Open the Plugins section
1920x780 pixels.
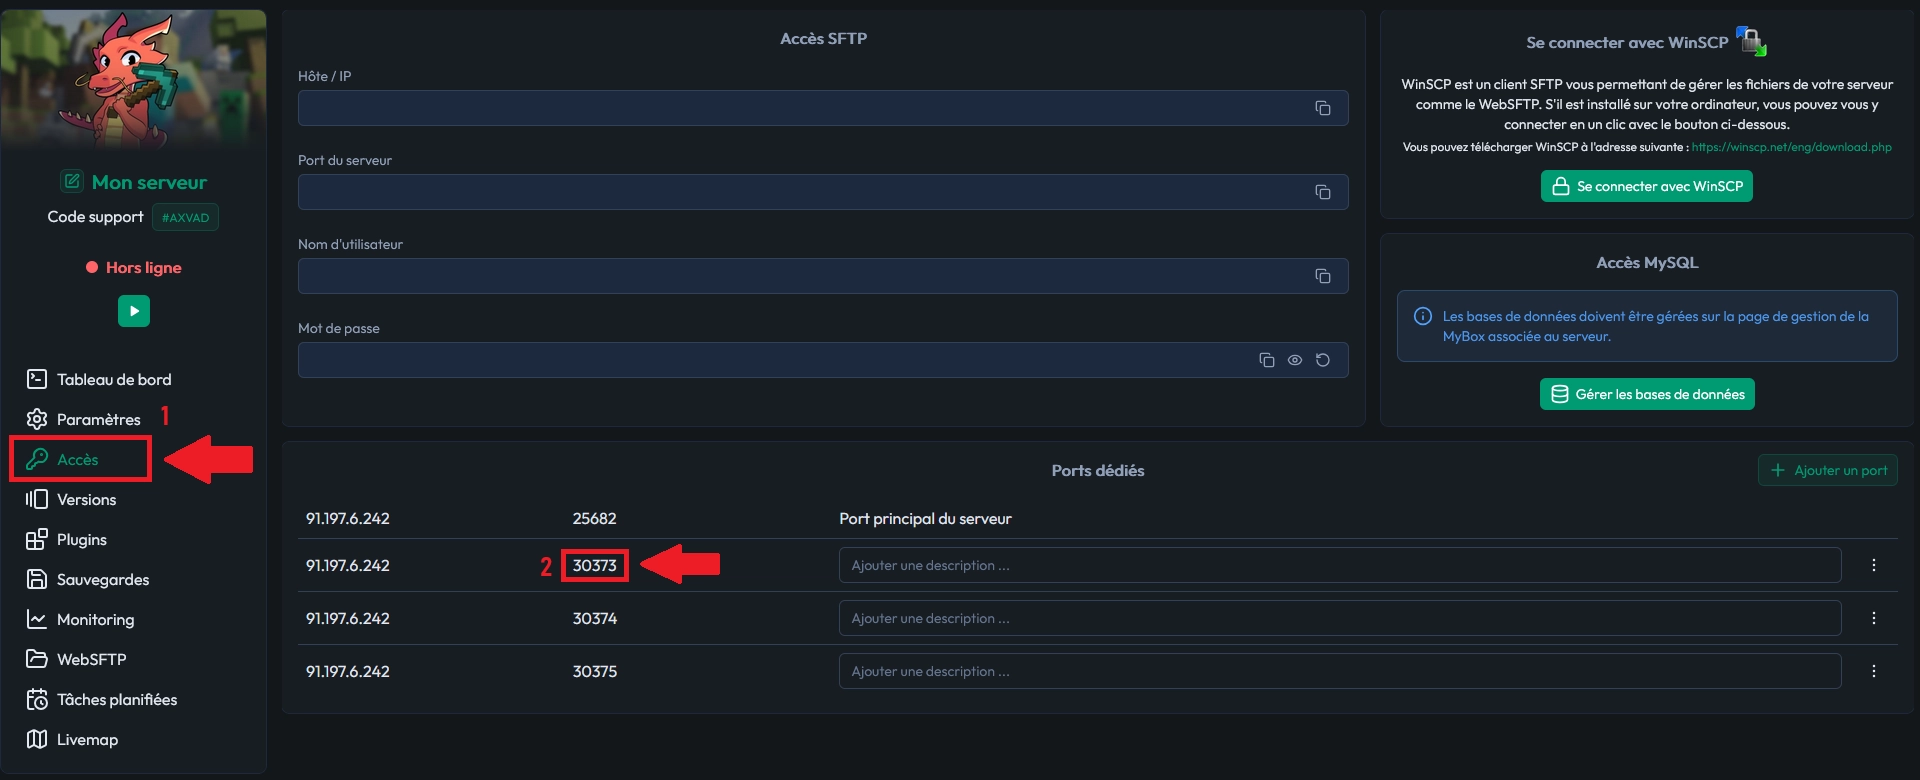pyautogui.click(x=81, y=539)
